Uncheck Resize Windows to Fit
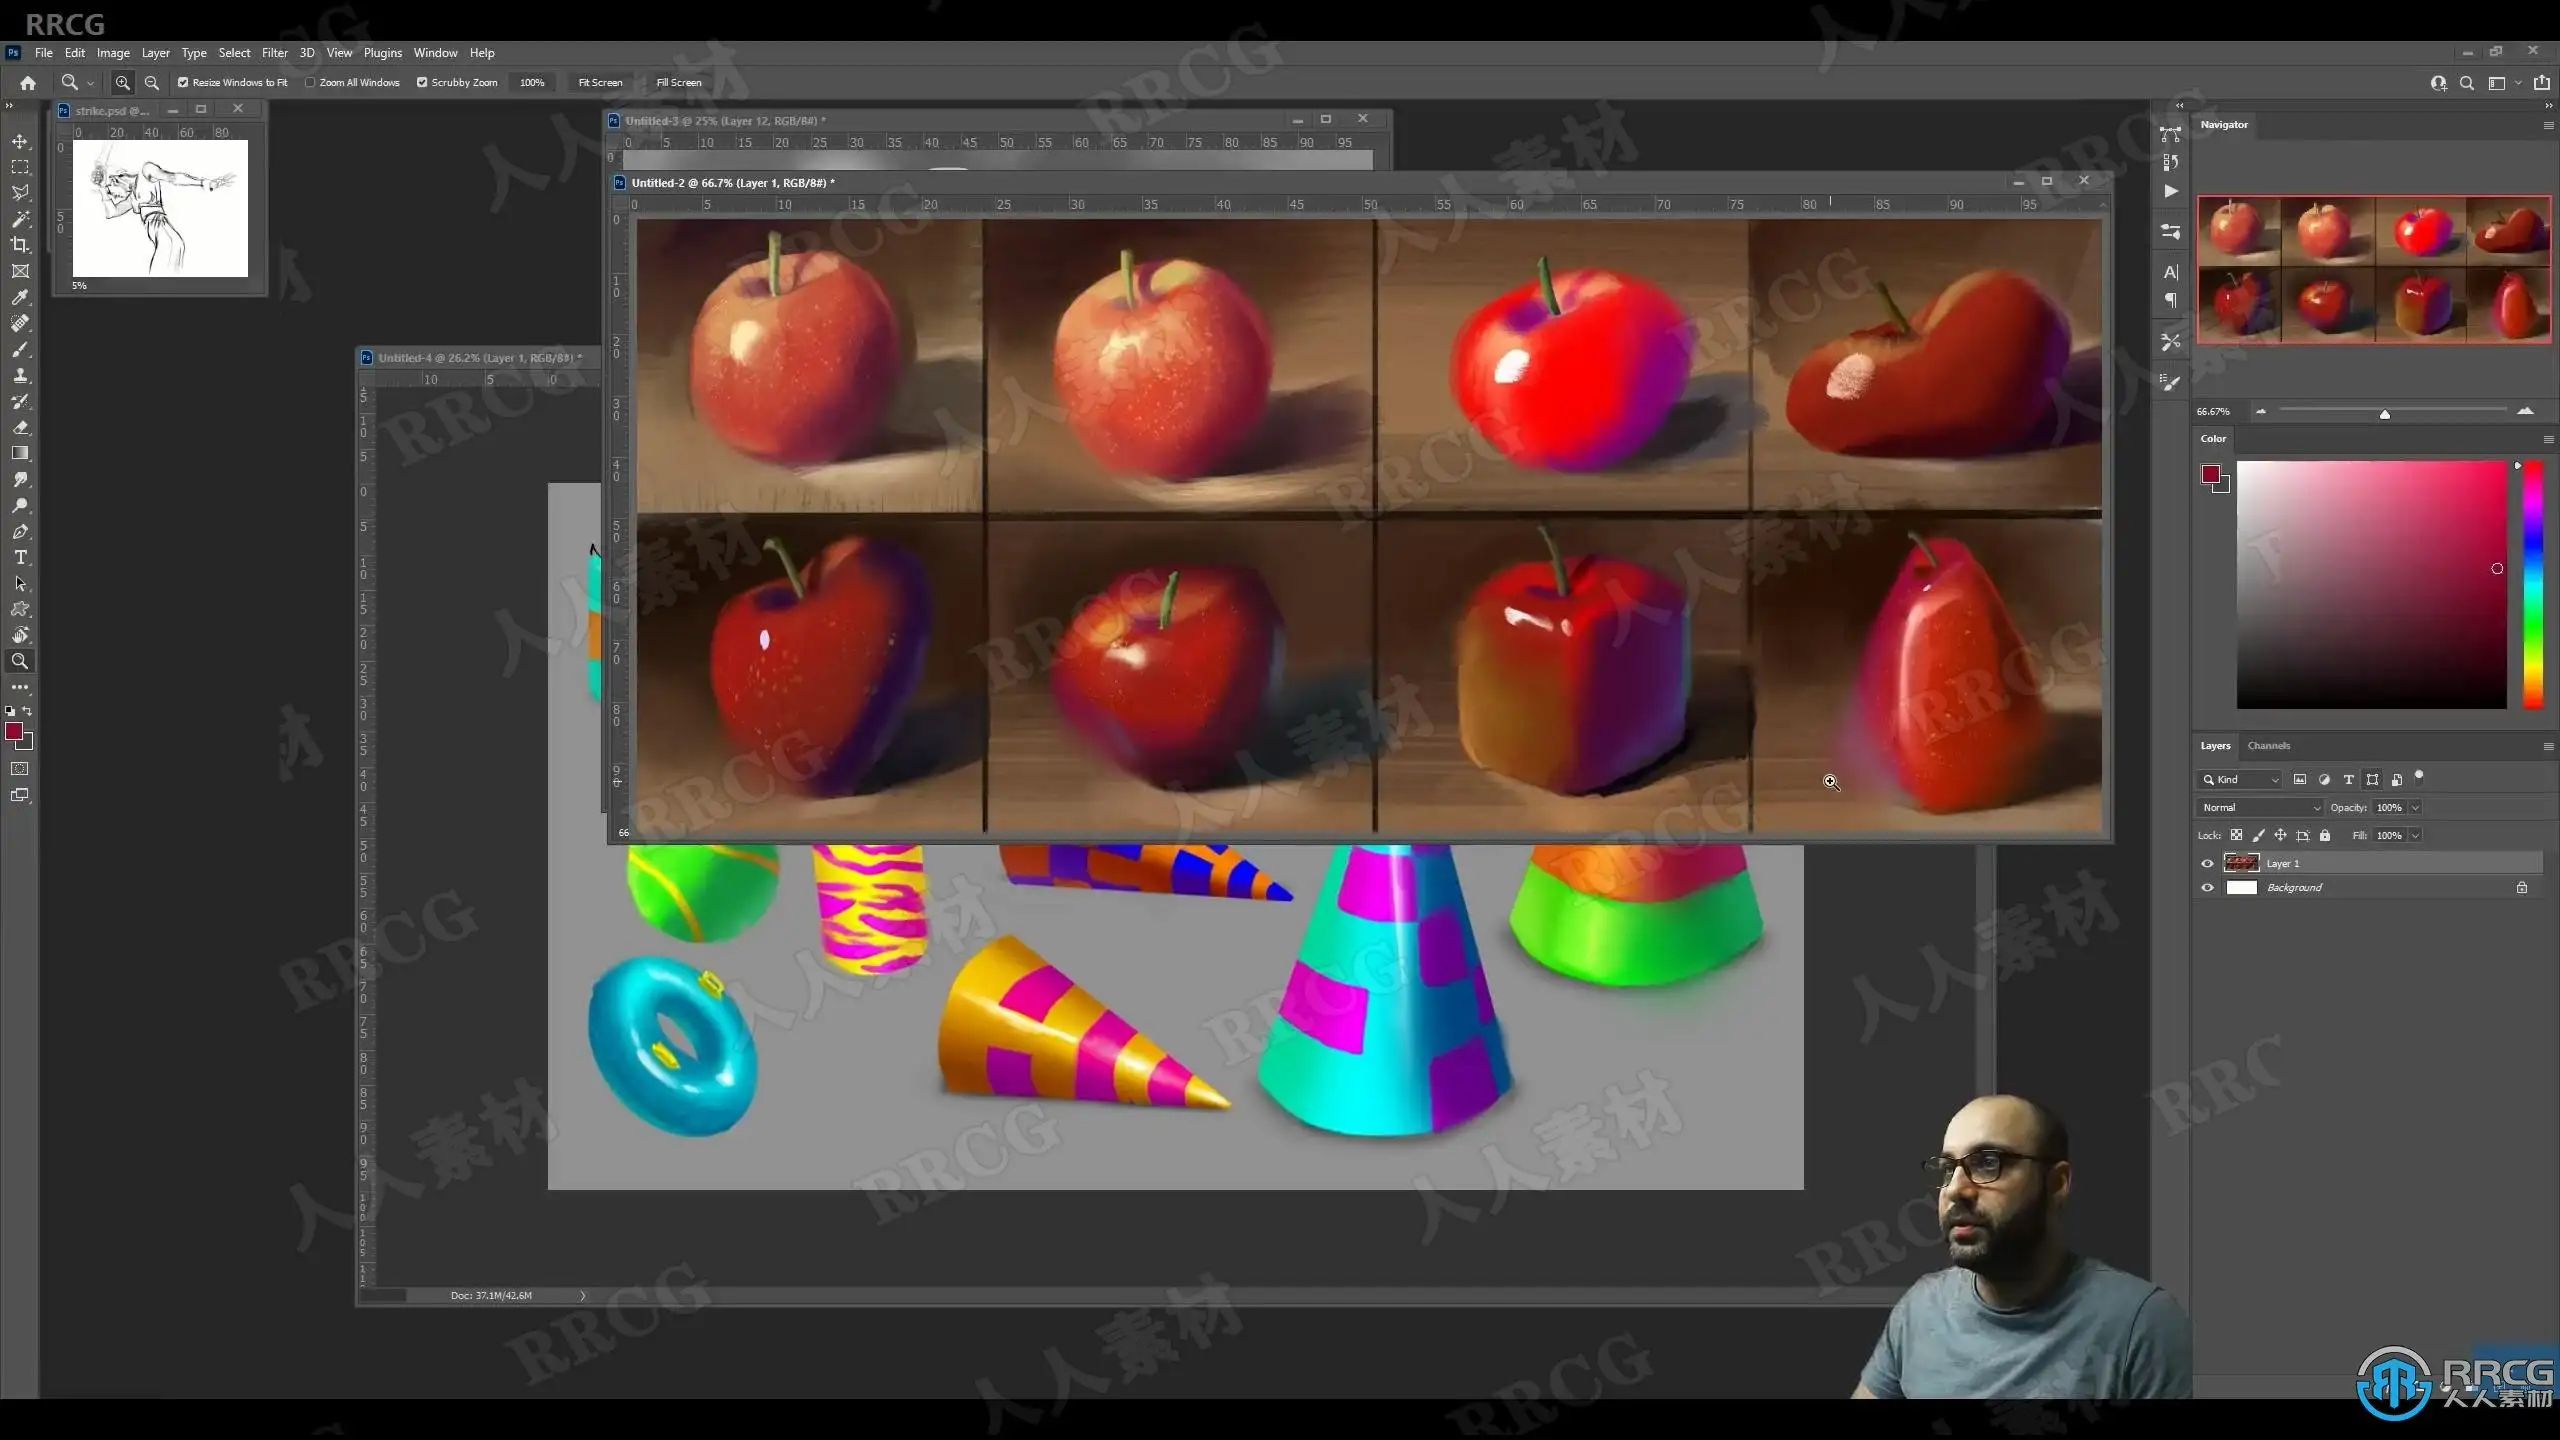The height and width of the screenshot is (1440, 2560). [x=183, y=83]
